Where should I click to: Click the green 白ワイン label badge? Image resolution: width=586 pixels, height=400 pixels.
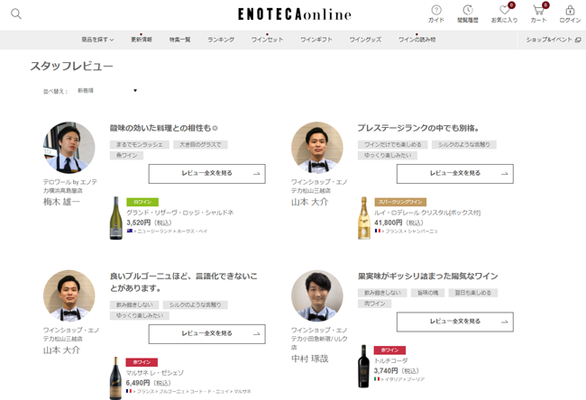point(142,202)
